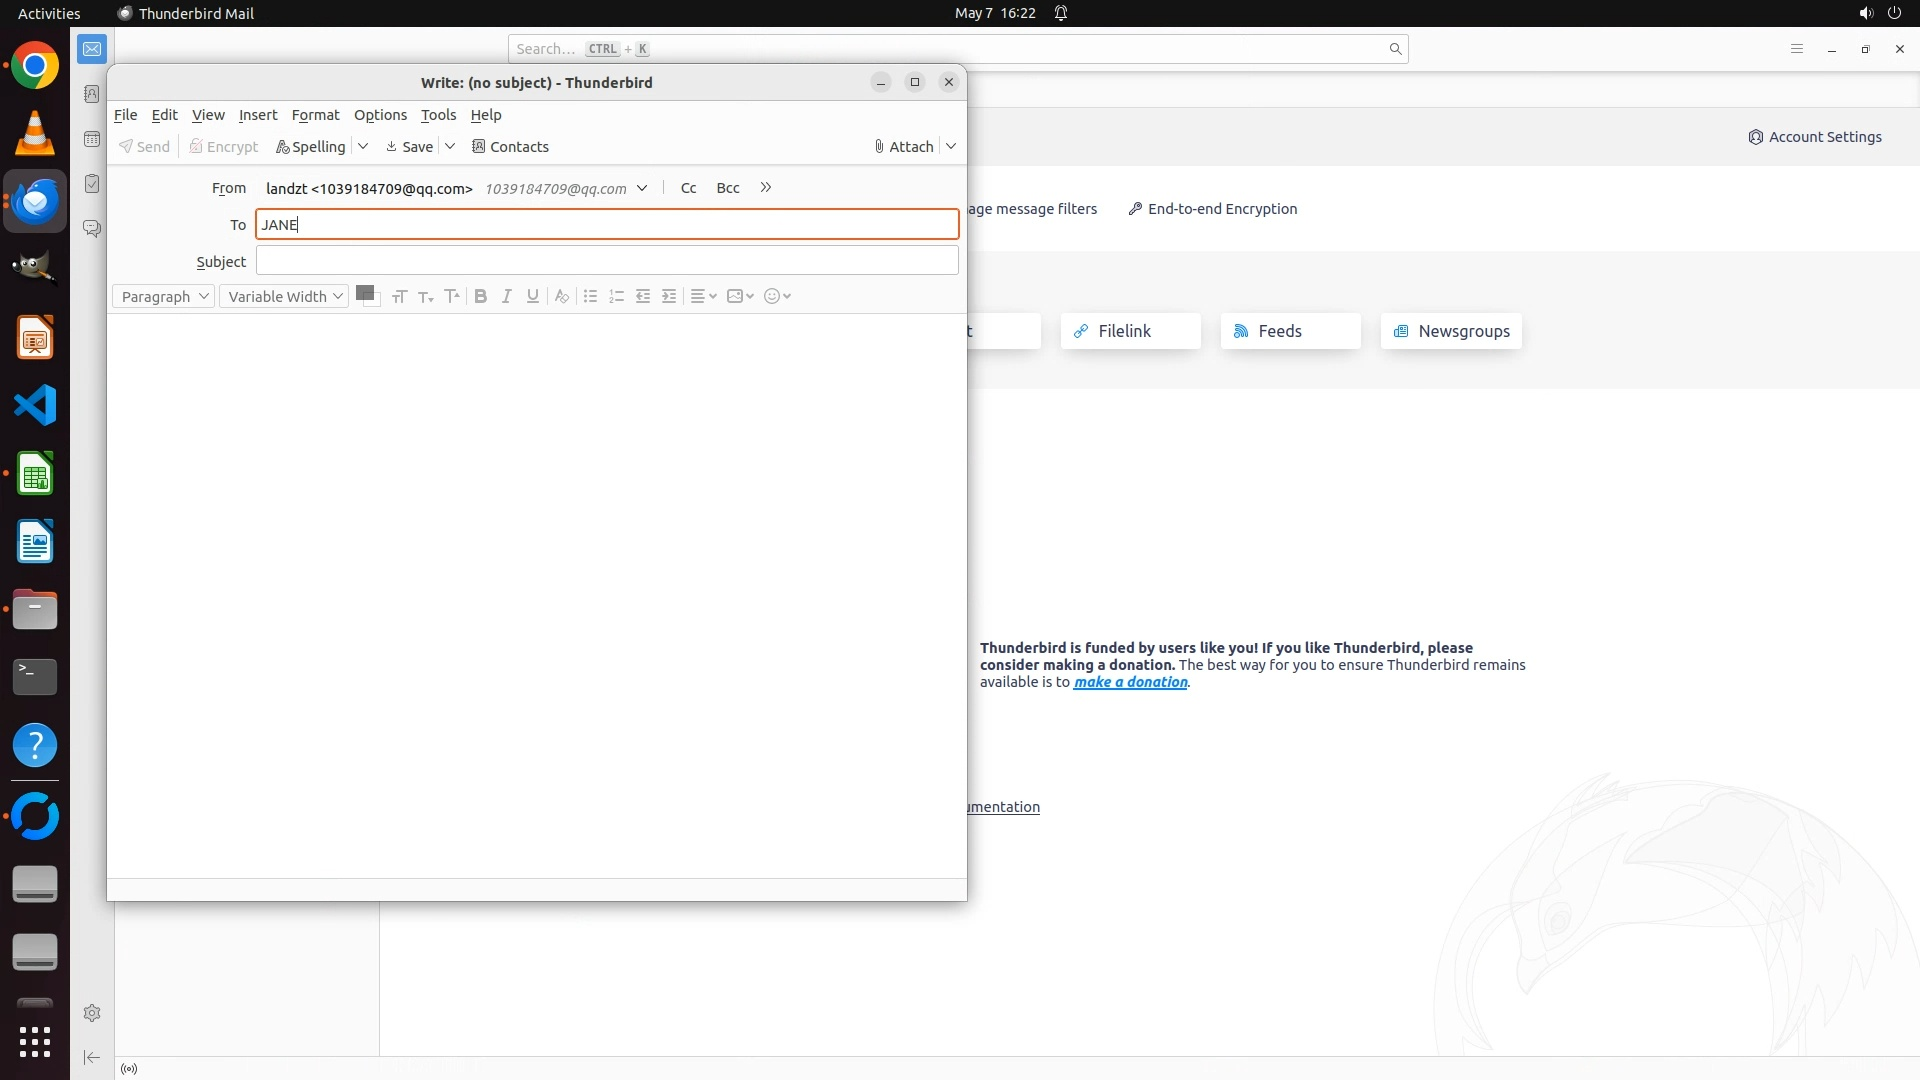Apply bulleted list icon
This screenshot has width=1920, height=1080.
(590, 296)
